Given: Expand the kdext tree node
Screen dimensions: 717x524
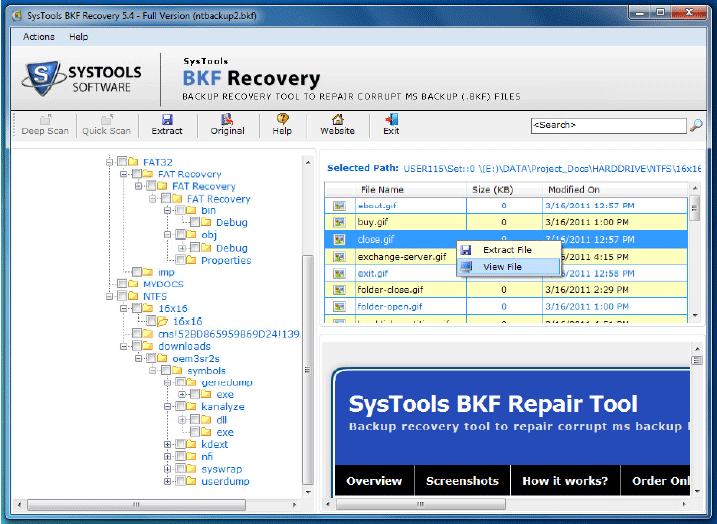Looking at the screenshot, I should pos(168,444).
